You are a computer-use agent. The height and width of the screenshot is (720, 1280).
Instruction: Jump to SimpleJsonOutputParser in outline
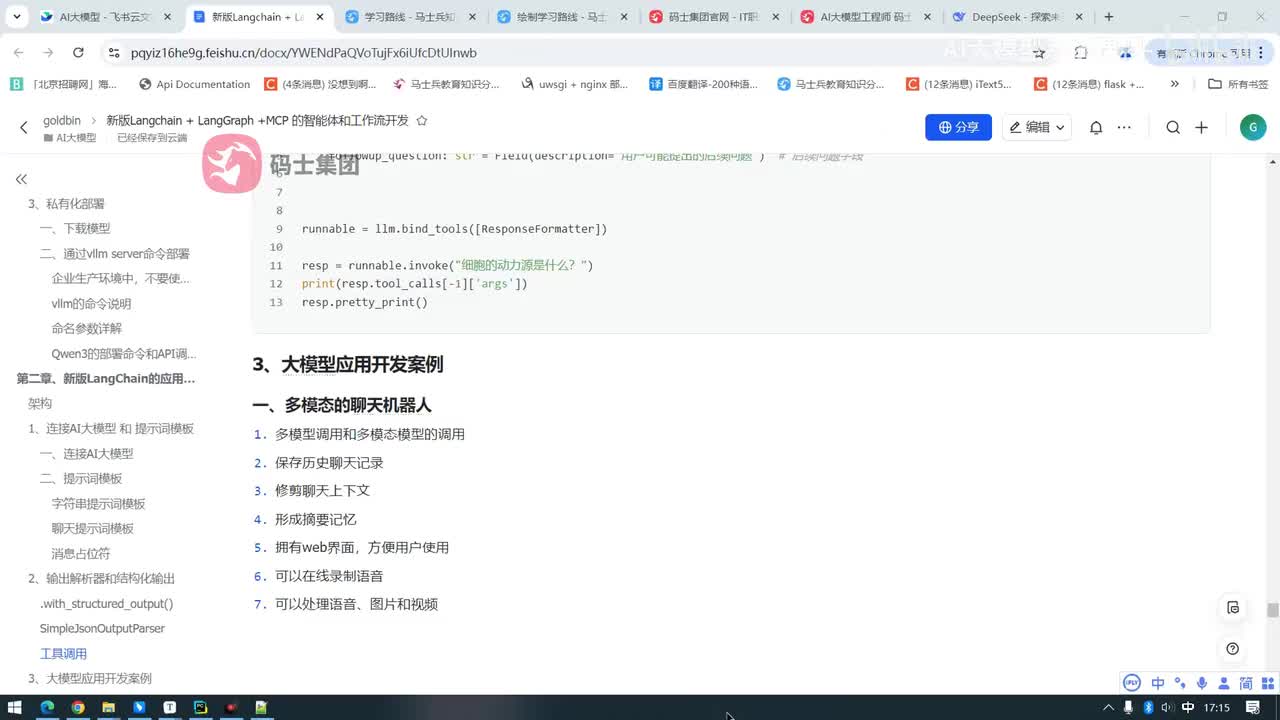102,628
